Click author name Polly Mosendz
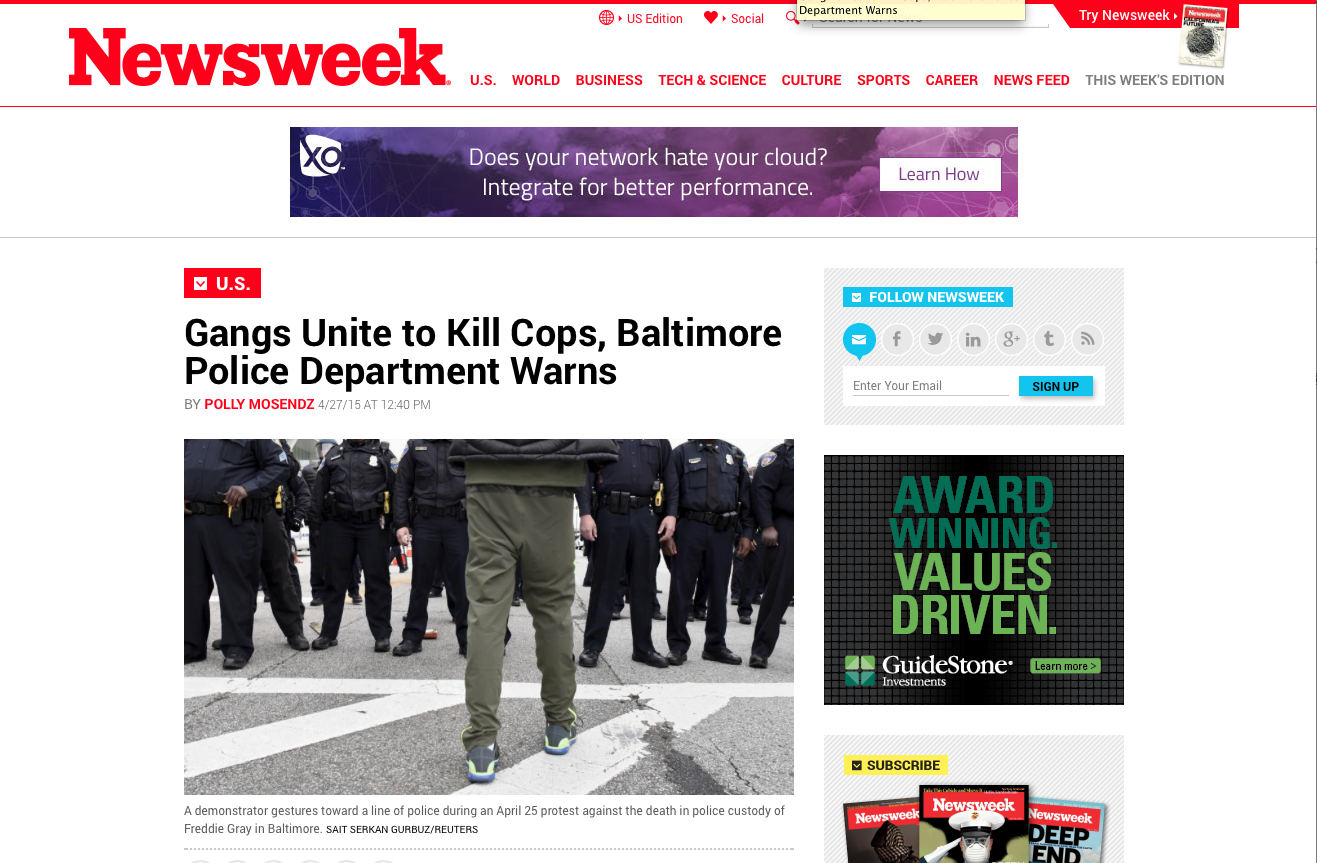Image resolution: width=1317 pixels, height=863 pixels. point(259,405)
